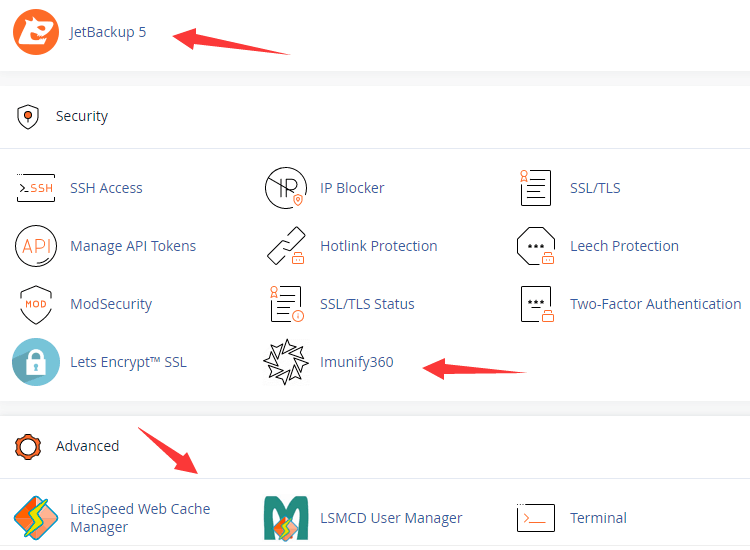Image resolution: width=750 pixels, height=550 pixels.
Task: Open the Two-Factor Authentication link
Action: 655,304
